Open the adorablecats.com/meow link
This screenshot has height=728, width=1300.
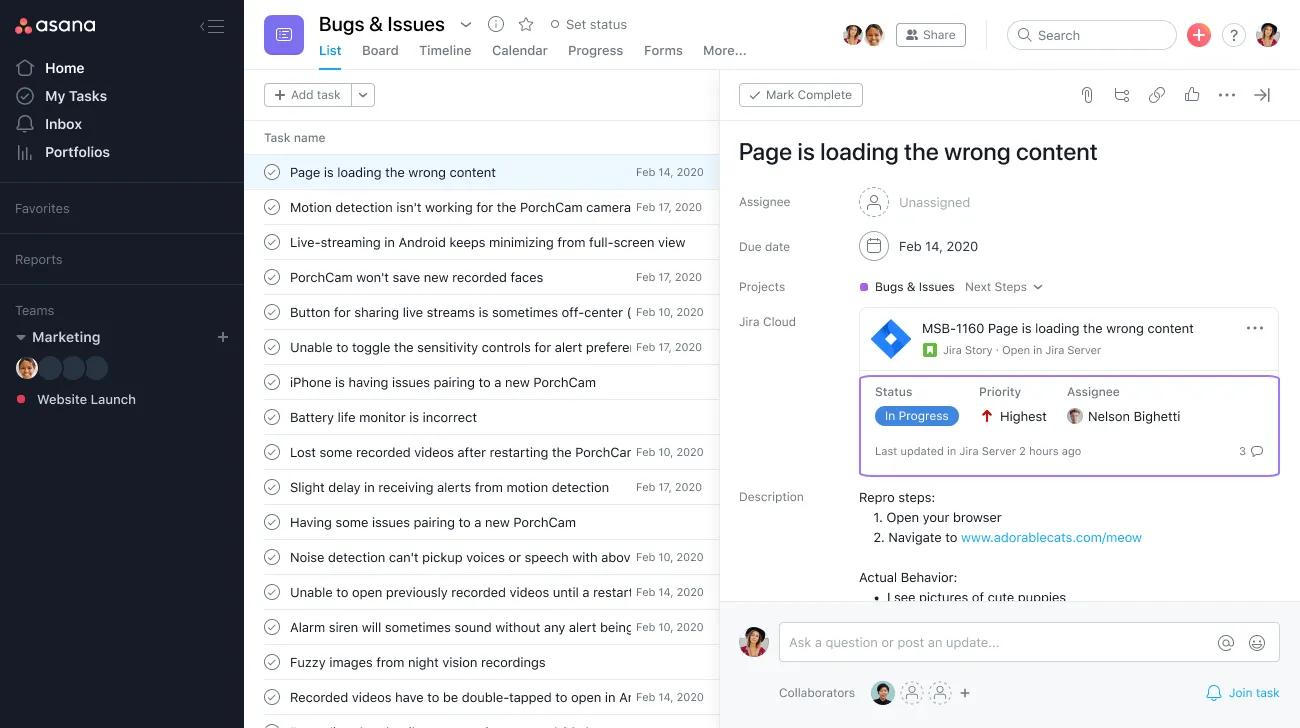1051,537
